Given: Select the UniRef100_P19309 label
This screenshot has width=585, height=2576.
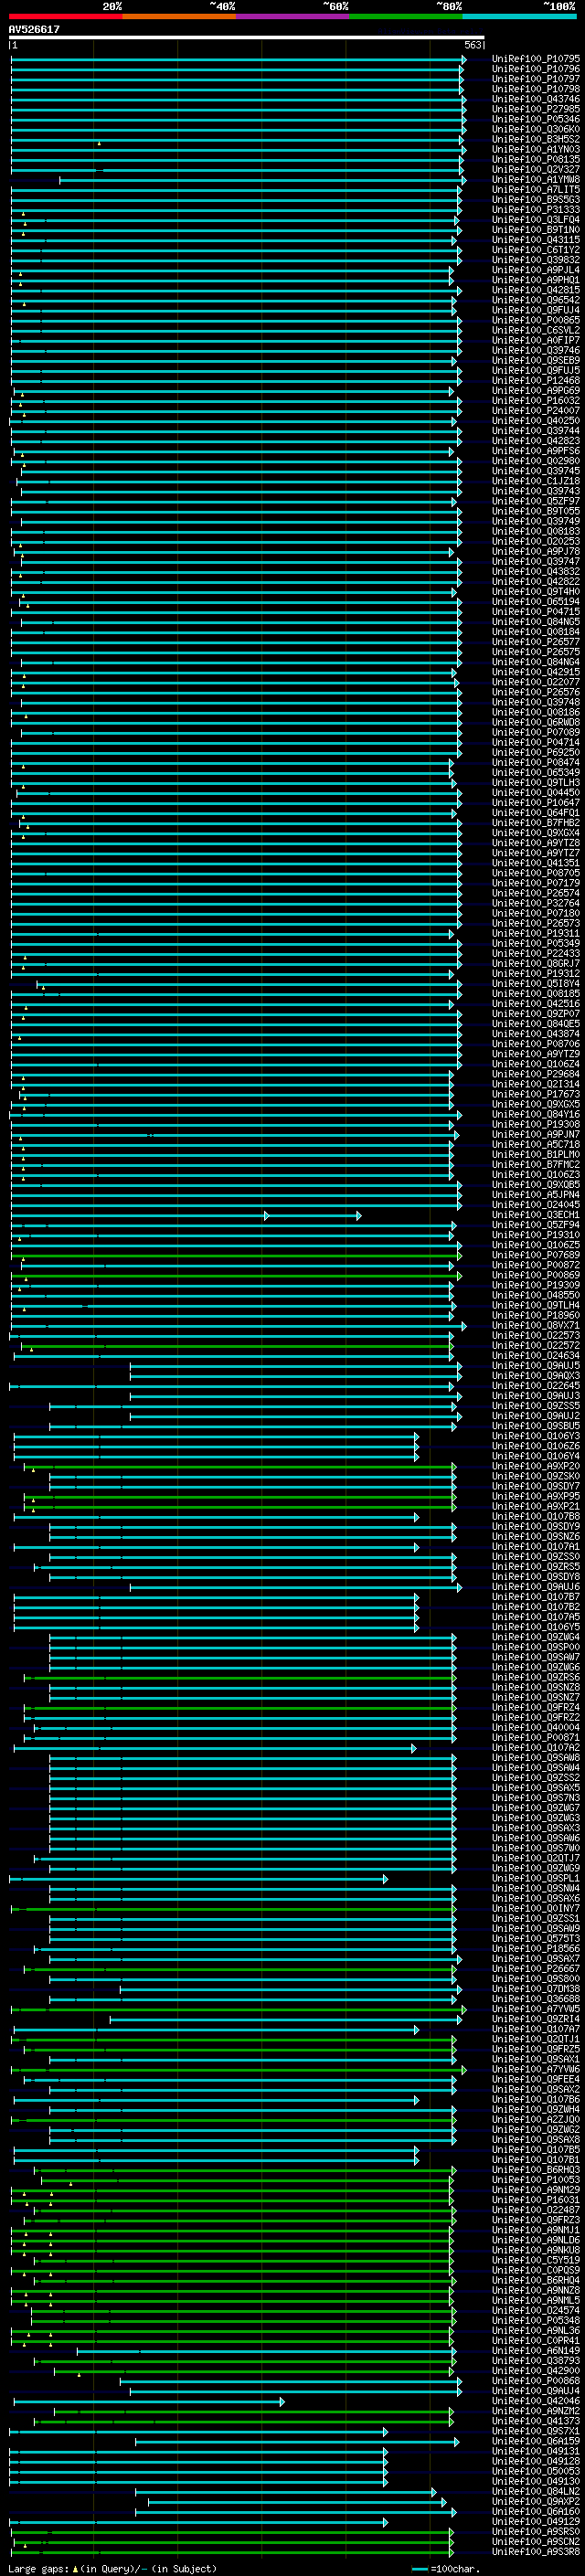Looking at the screenshot, I should [536, 1285].
